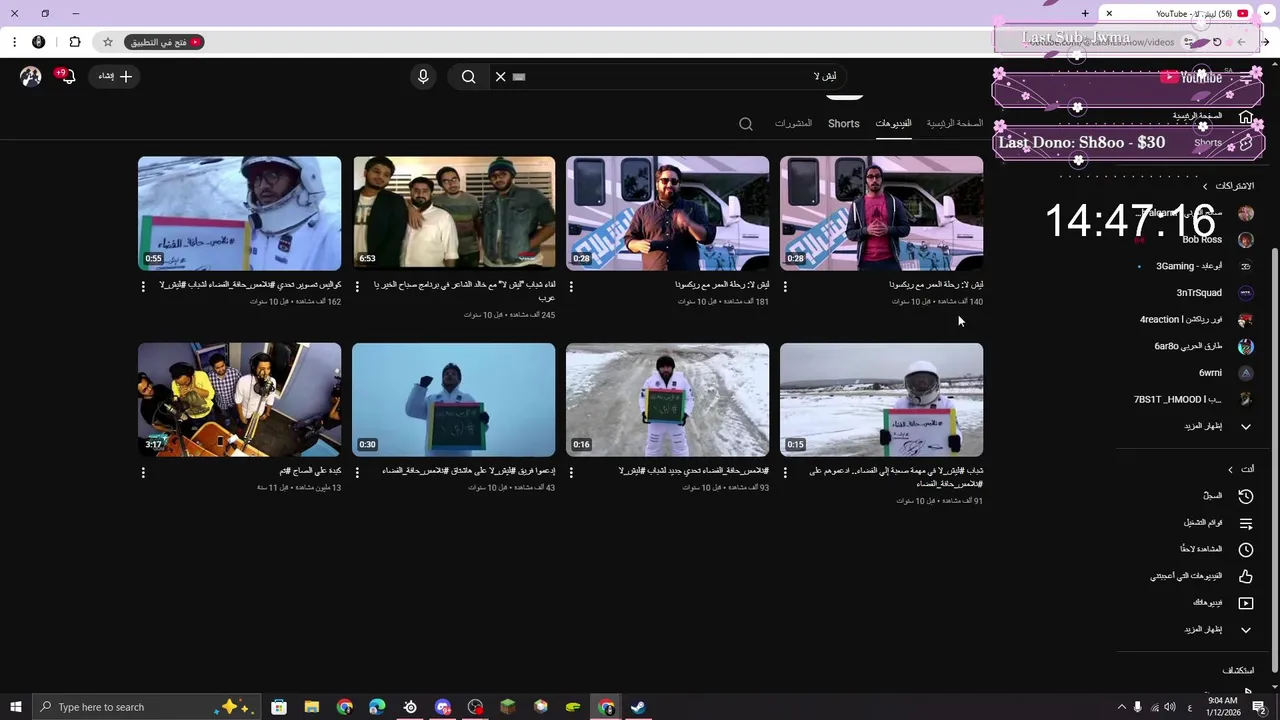Screen dimensions: 1280x720
Task: Open the 3:17 studio video thumbnail
Action: 239,400
